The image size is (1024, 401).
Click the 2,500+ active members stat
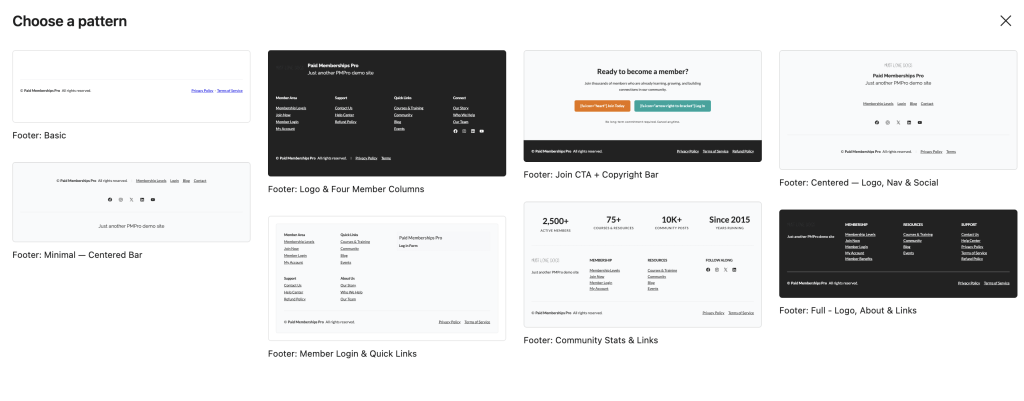pos(556,223)
